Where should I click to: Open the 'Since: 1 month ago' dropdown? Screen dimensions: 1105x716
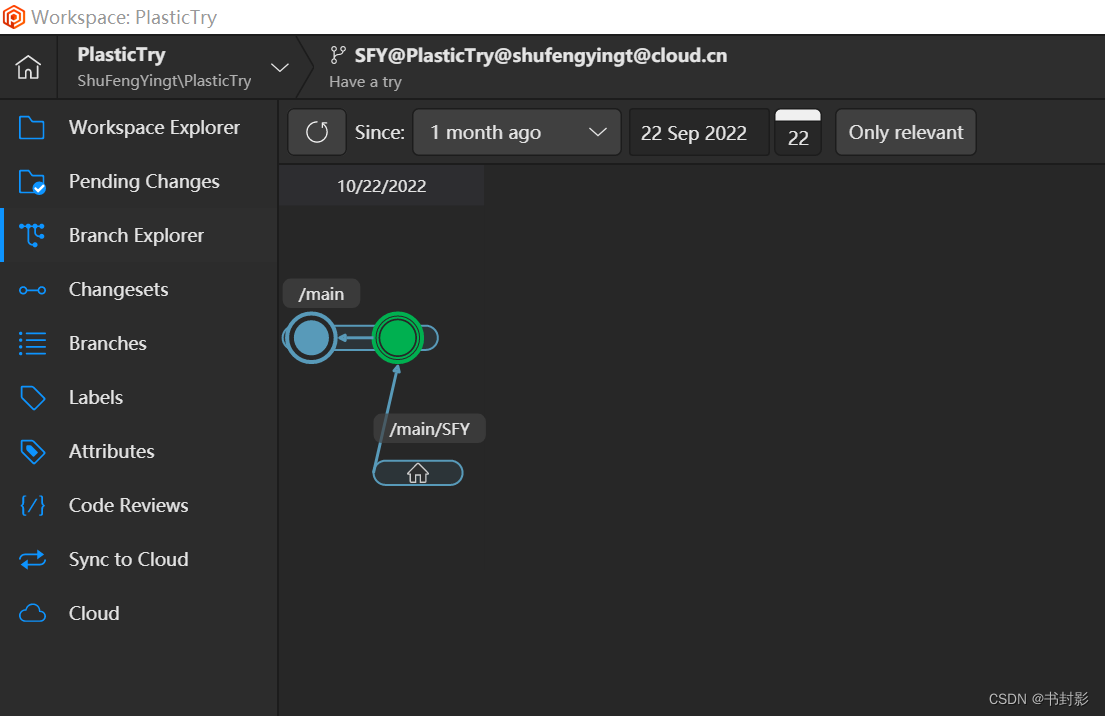pyautogui.click(x=517, y=132)
